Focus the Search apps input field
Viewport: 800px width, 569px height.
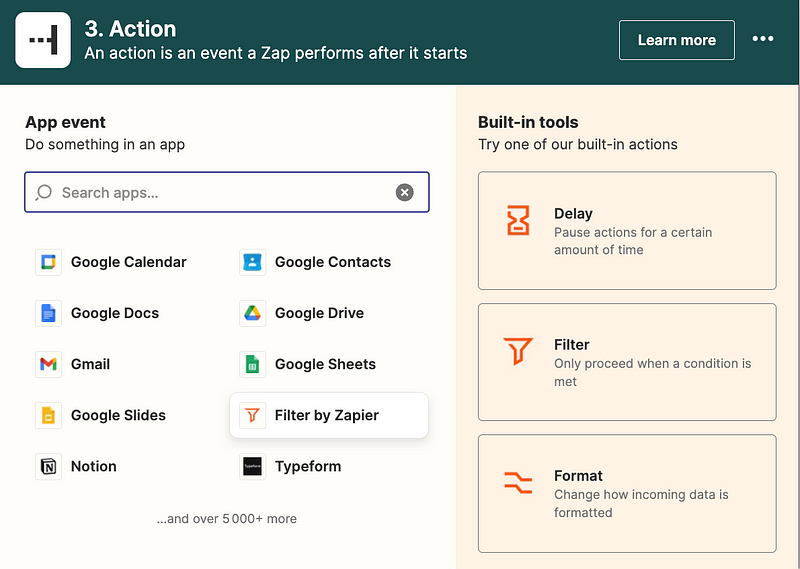click(227, 192)
